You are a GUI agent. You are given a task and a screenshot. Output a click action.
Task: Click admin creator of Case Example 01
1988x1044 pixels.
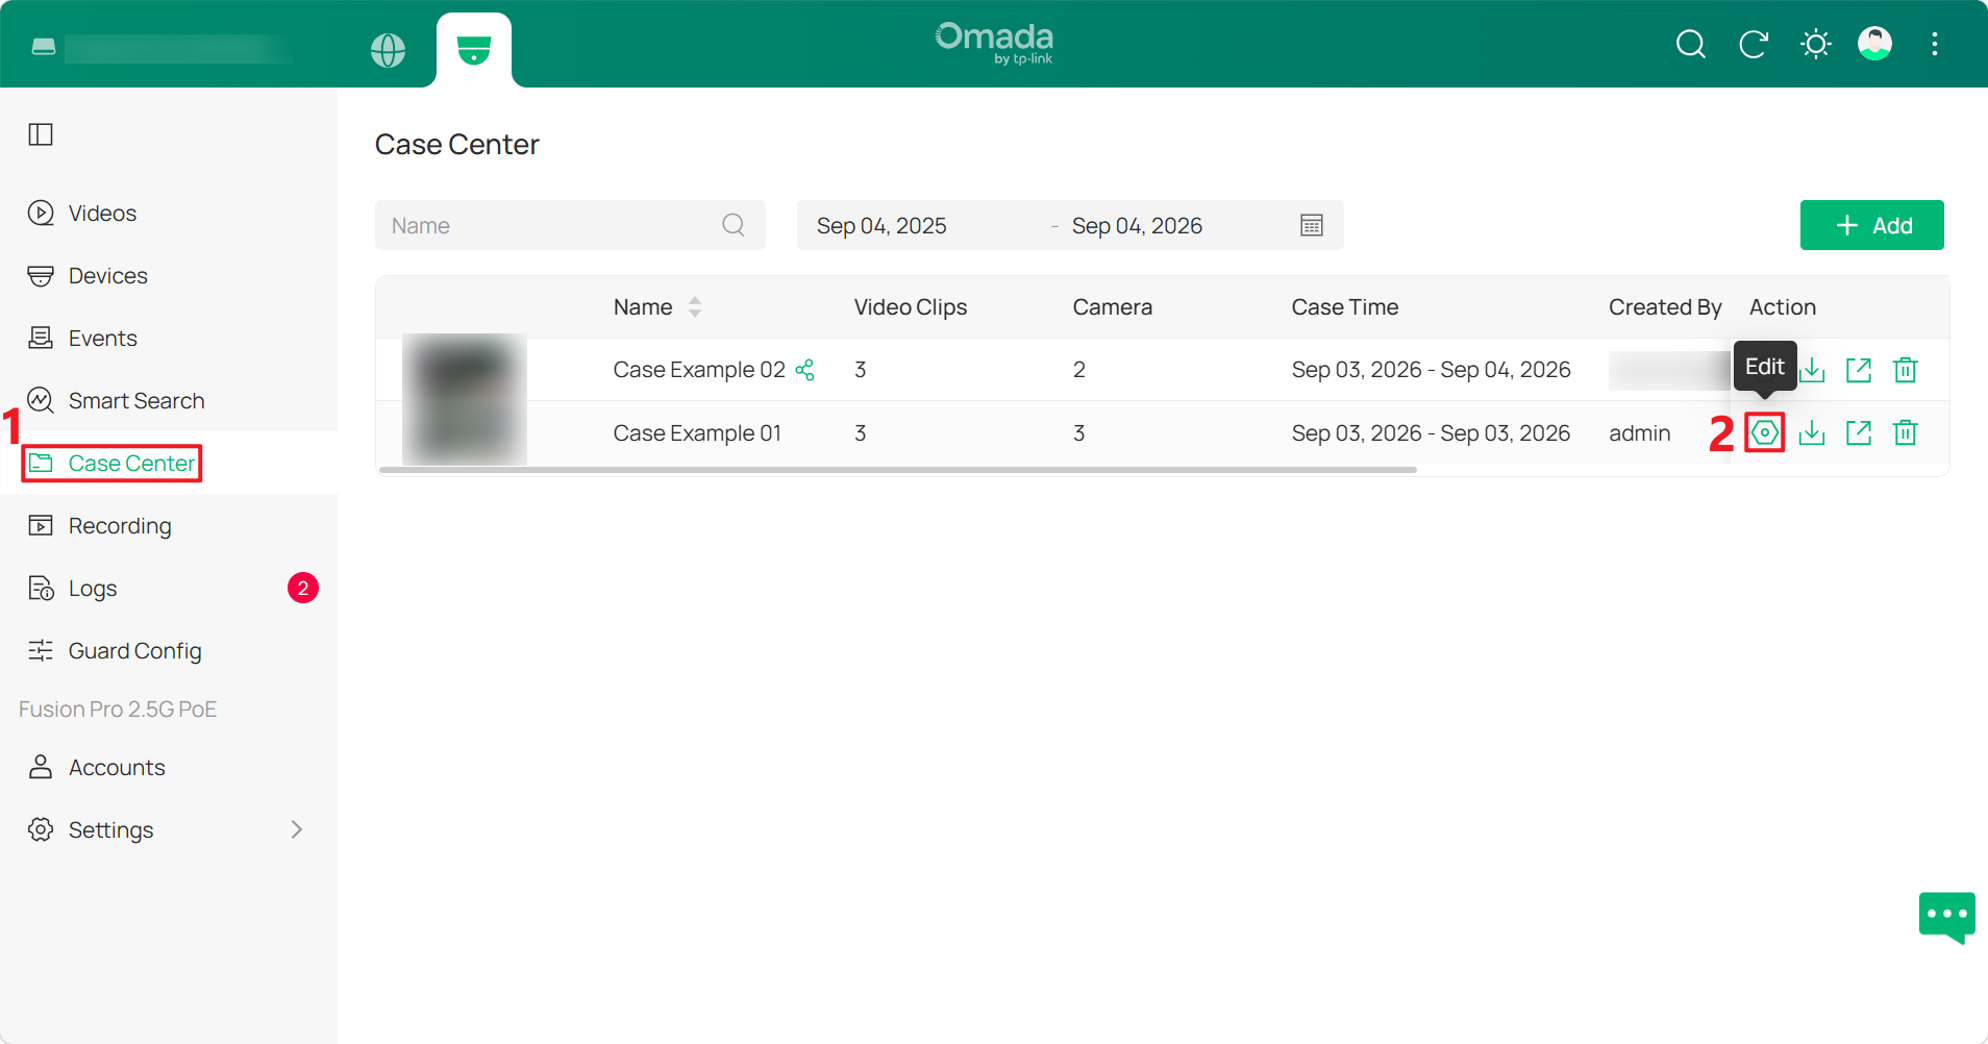pyautogui.click(x=1639, y=433)
